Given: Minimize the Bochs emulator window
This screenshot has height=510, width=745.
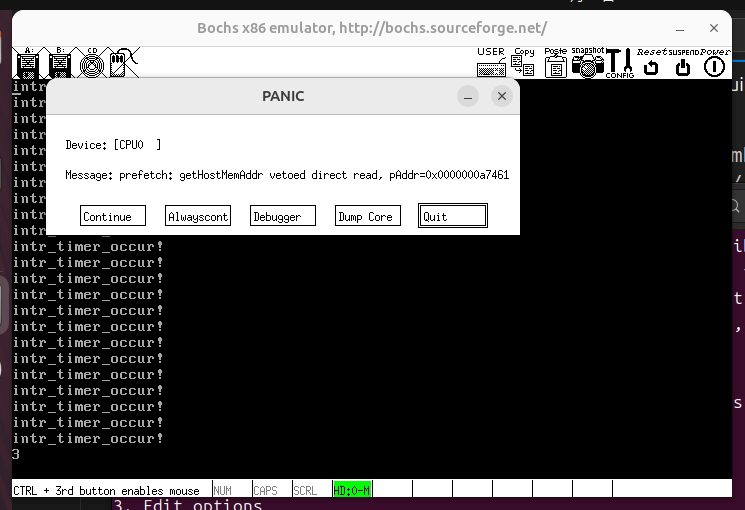Looking at the screenshot, I should pyautogui.click(x=680, y=29).
